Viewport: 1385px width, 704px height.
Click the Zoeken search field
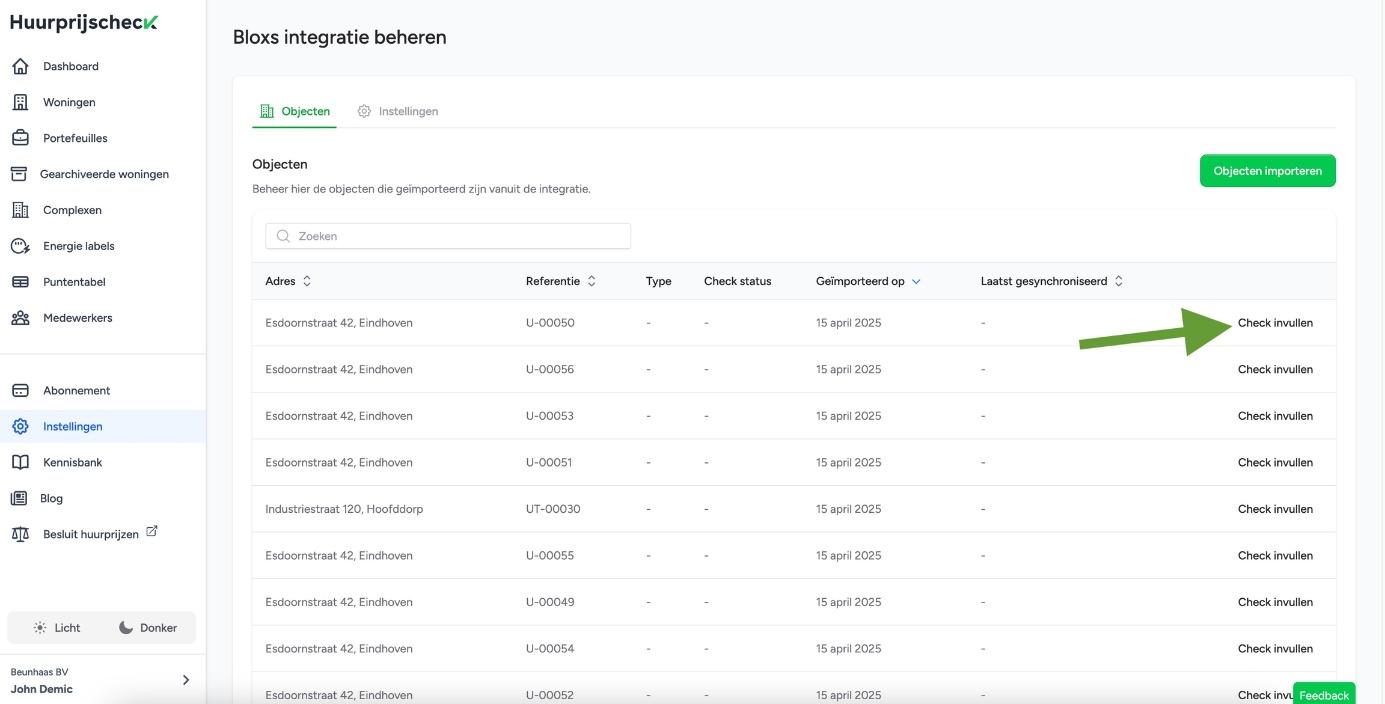tap(448, 236)
